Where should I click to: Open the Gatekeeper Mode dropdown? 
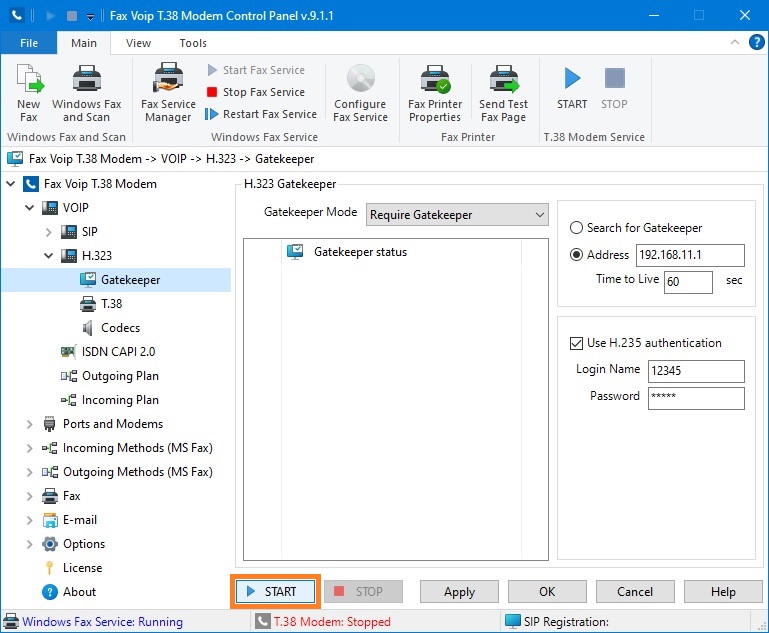[x=457, y=215]
